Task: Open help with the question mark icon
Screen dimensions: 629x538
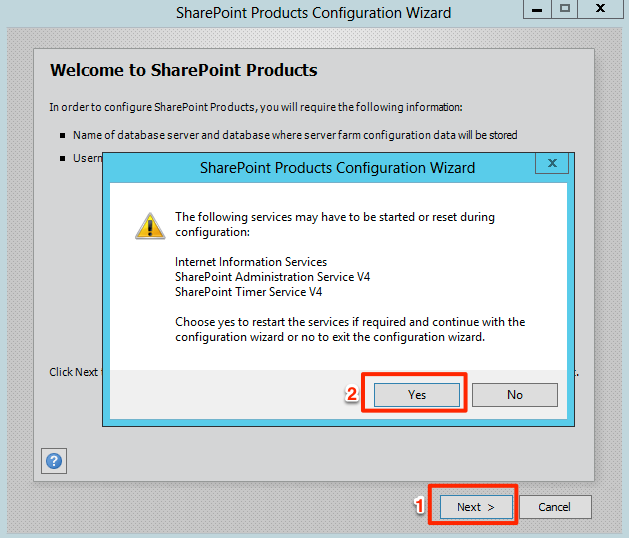Action: tap(54, 461)
